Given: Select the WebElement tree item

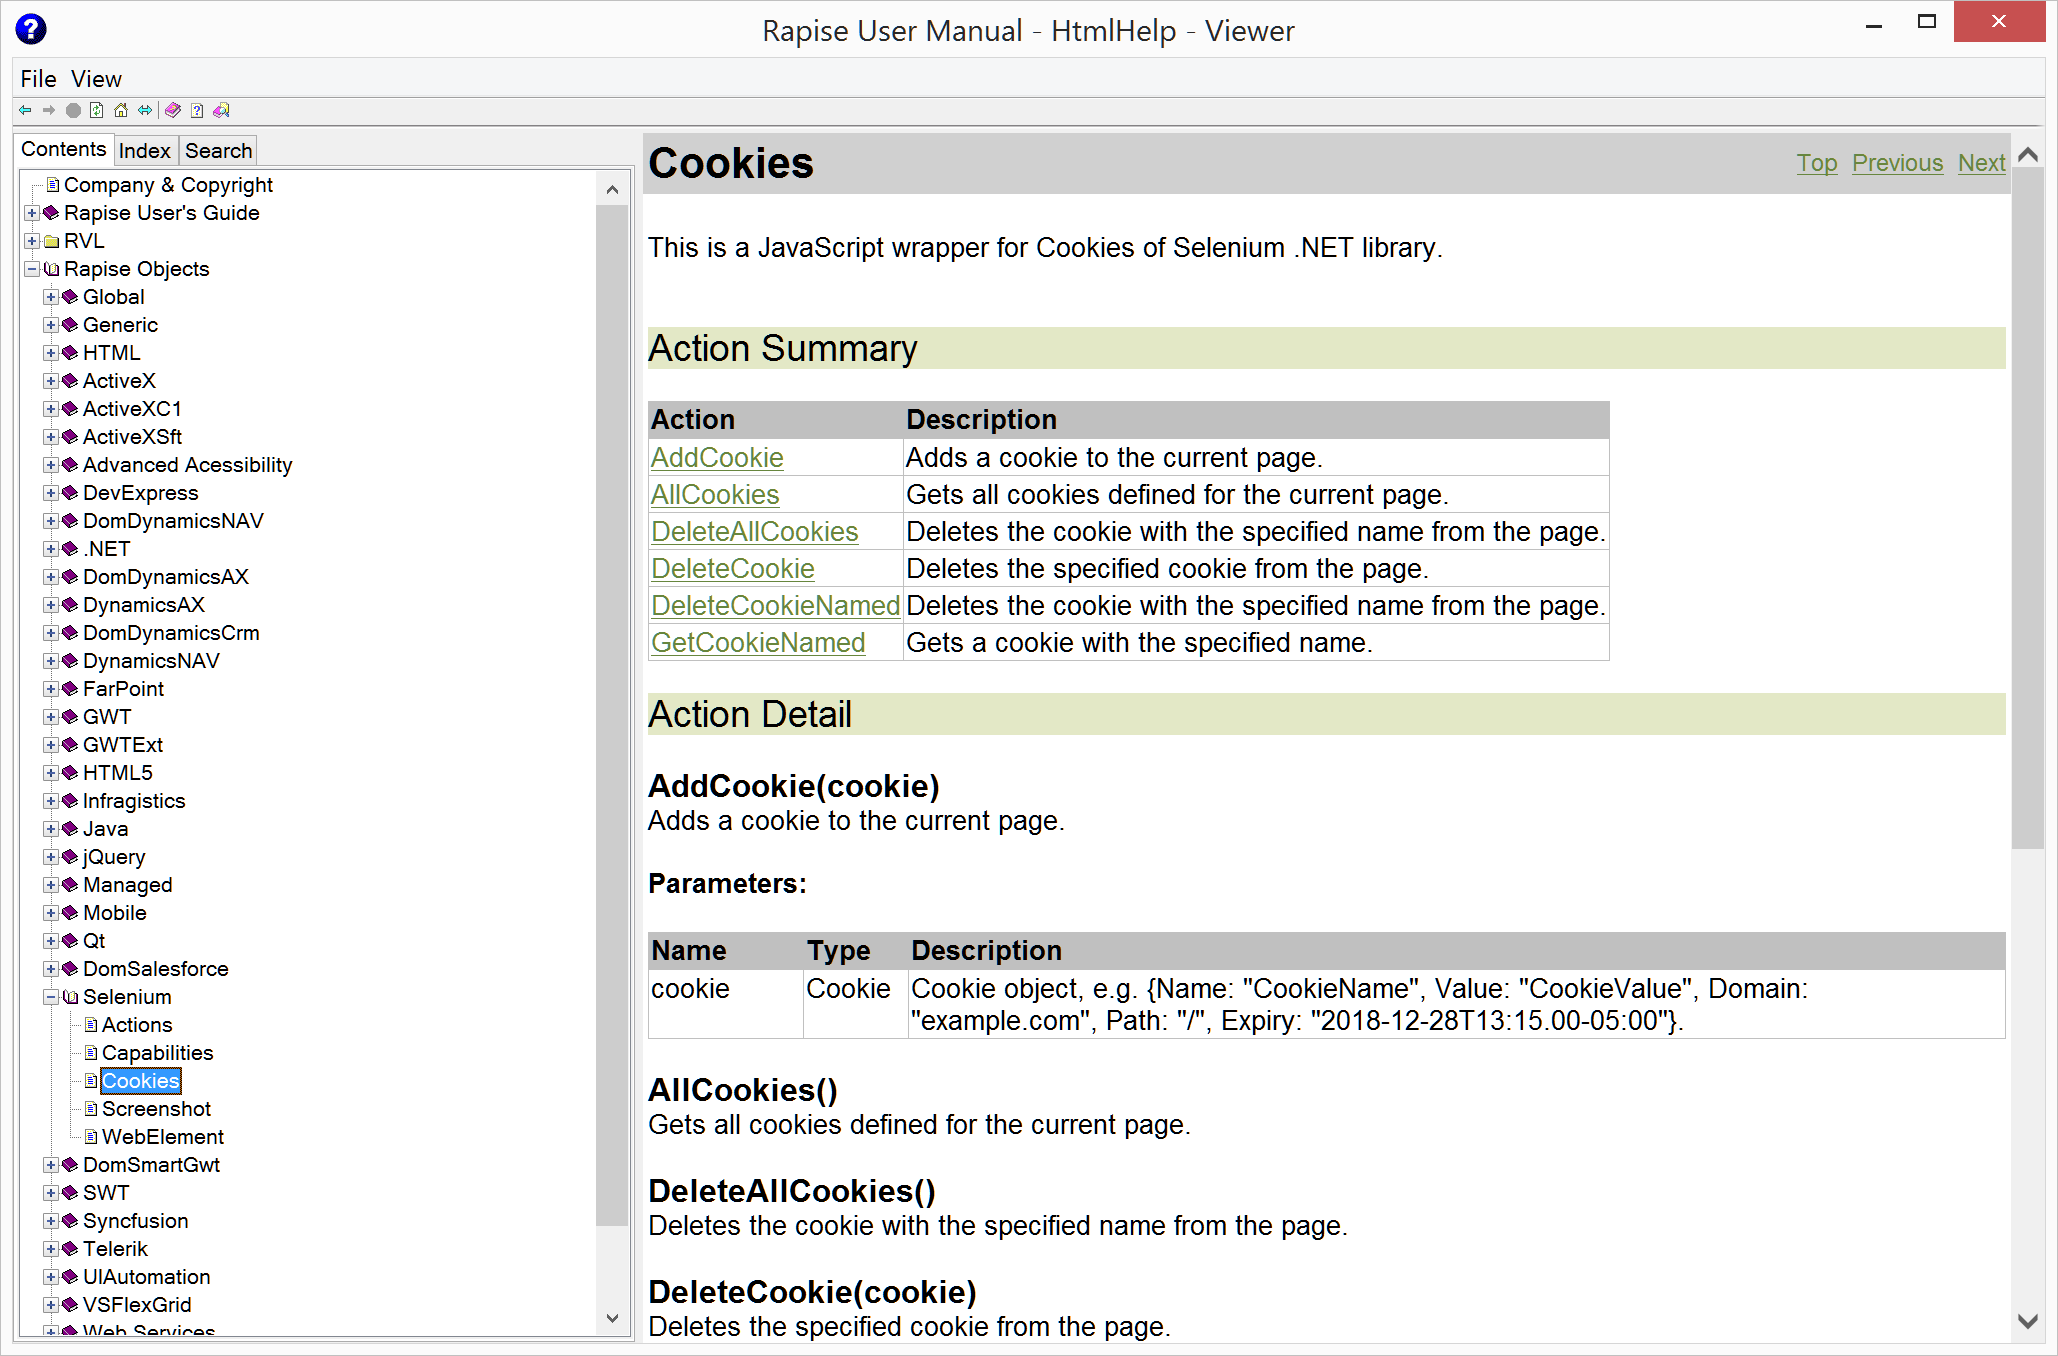Looking at the screenshot, I should click(162, 1137).
